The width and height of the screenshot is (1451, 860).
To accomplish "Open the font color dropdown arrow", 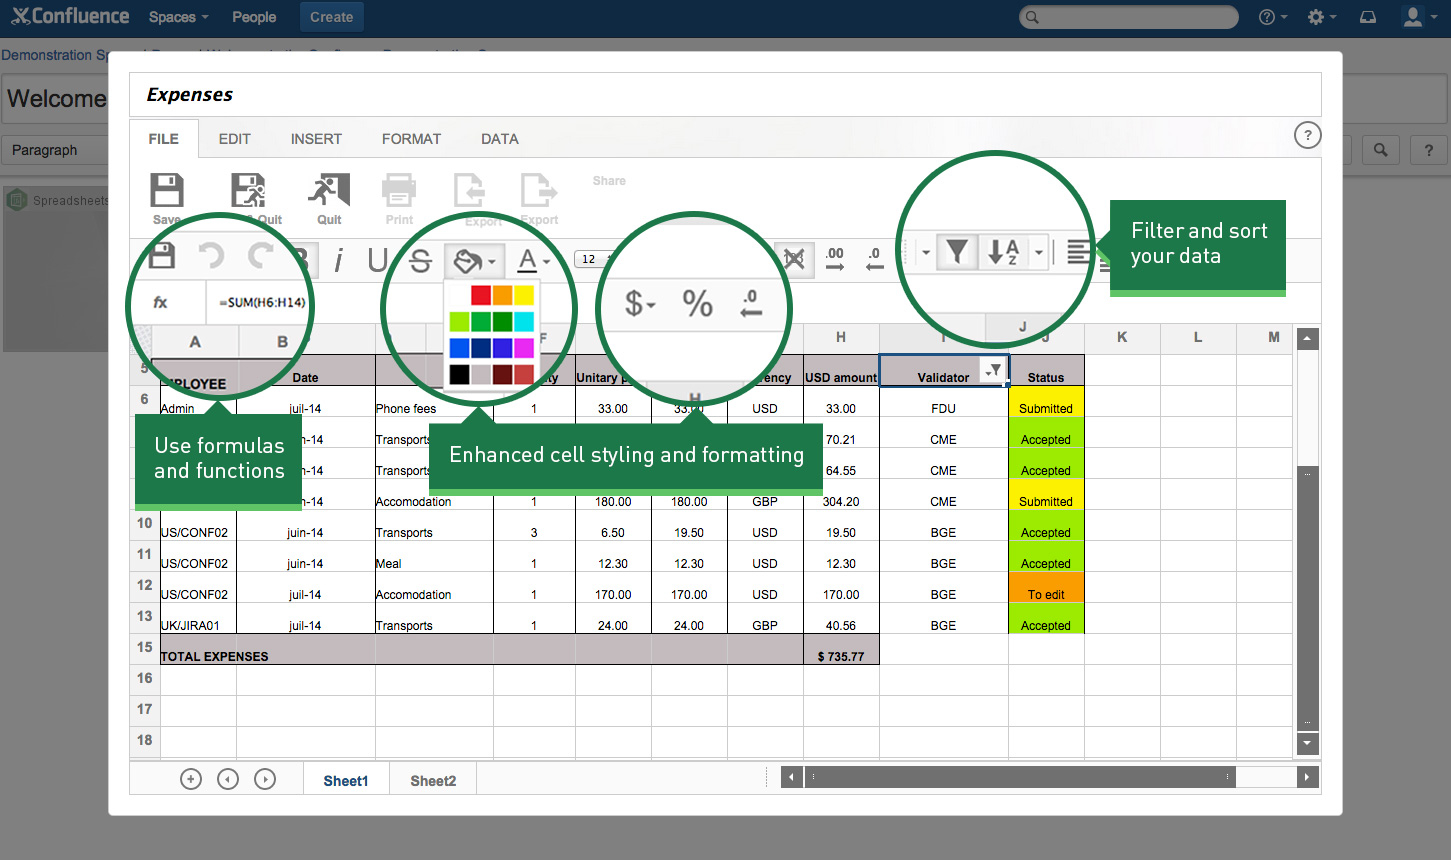I will pos(547,260).
